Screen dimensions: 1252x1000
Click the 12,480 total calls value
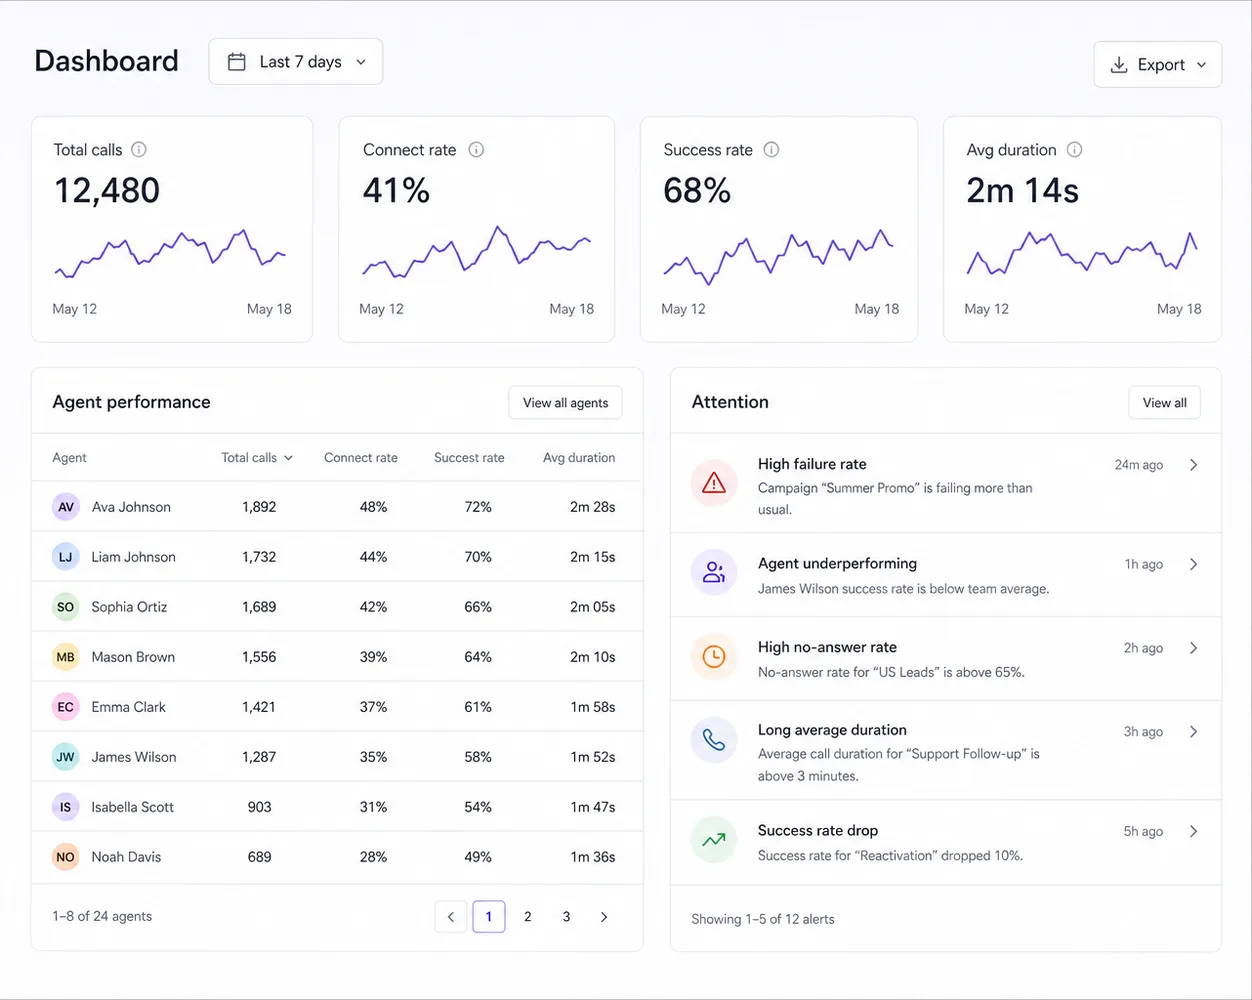pyautogui.click(x=107, y=190)
